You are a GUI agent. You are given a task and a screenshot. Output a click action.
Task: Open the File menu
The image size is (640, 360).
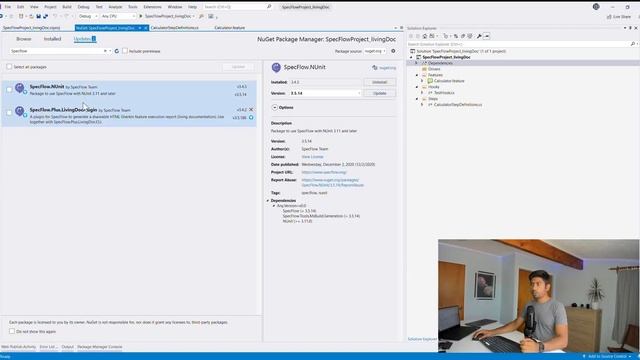[8, 7]
